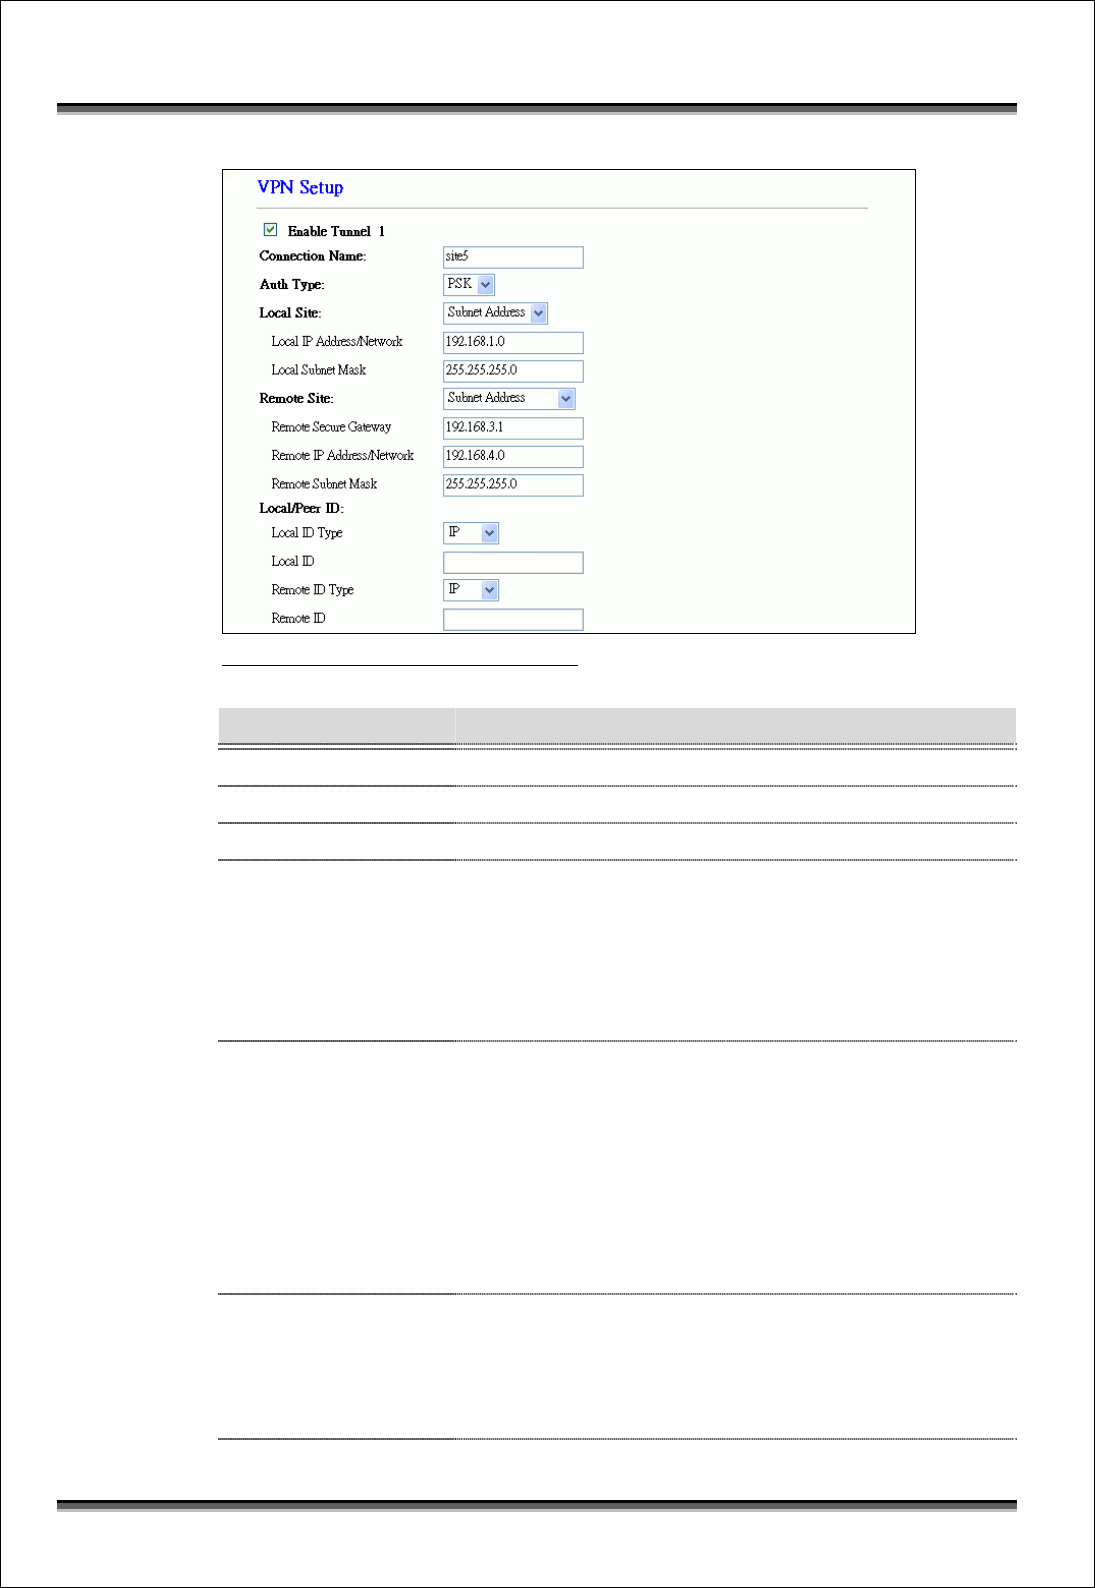This screenshot has width=1095, height=1588.
Task: Click the Remote Subnet Mask field
Action: point(513,485)
